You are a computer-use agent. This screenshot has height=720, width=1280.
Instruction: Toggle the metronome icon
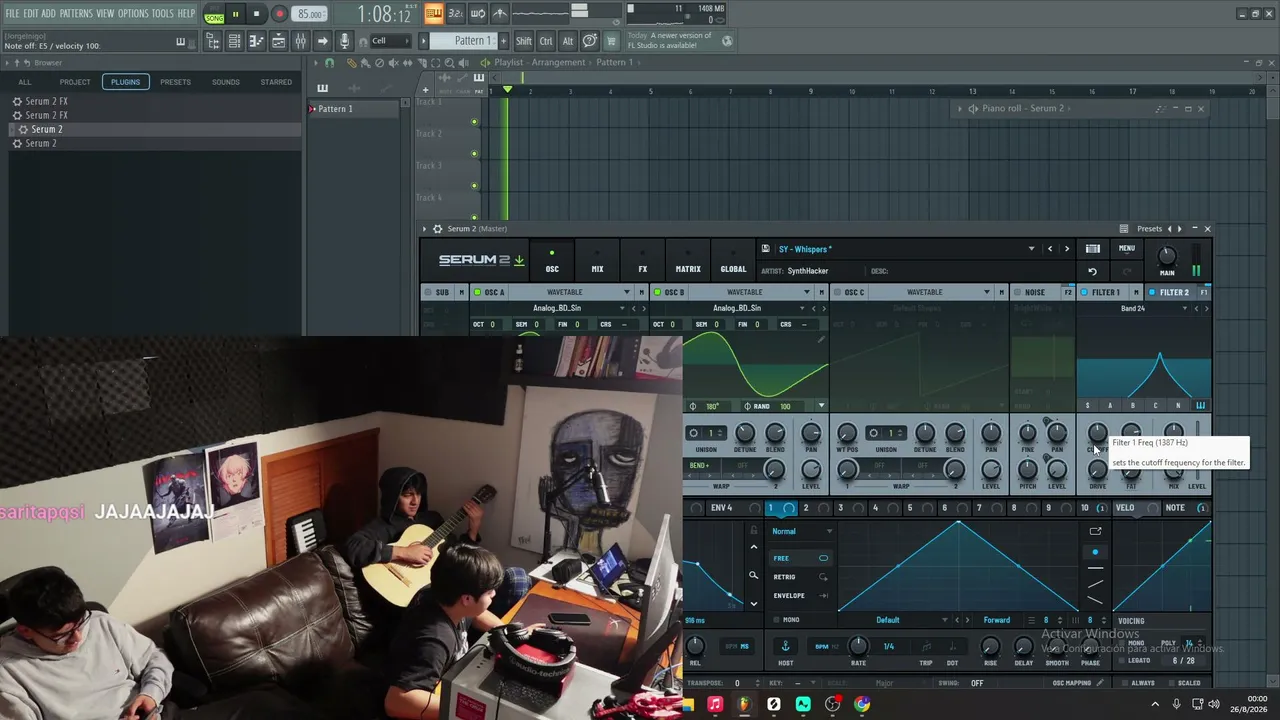499,13
